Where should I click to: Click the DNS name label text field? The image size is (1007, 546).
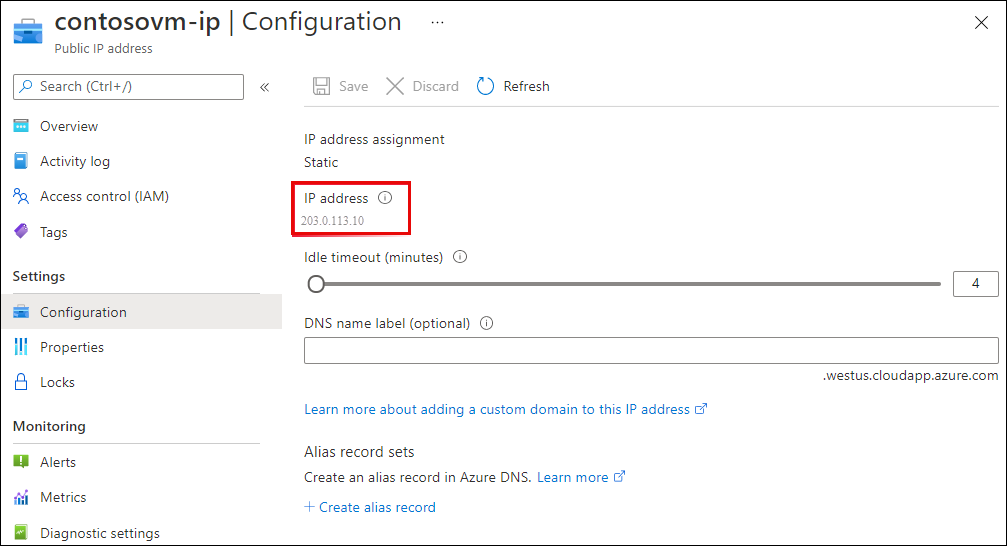coord(650,350)
